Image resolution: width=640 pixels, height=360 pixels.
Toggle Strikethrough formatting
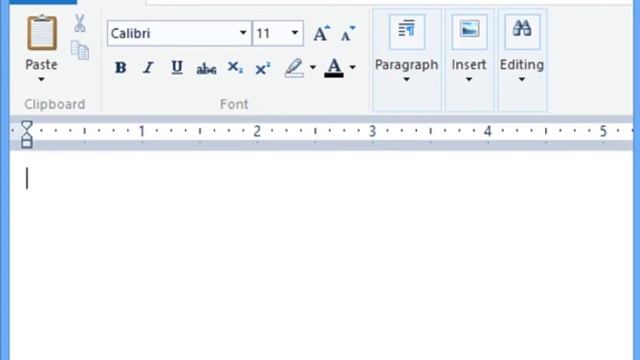(x=206, y=69)
